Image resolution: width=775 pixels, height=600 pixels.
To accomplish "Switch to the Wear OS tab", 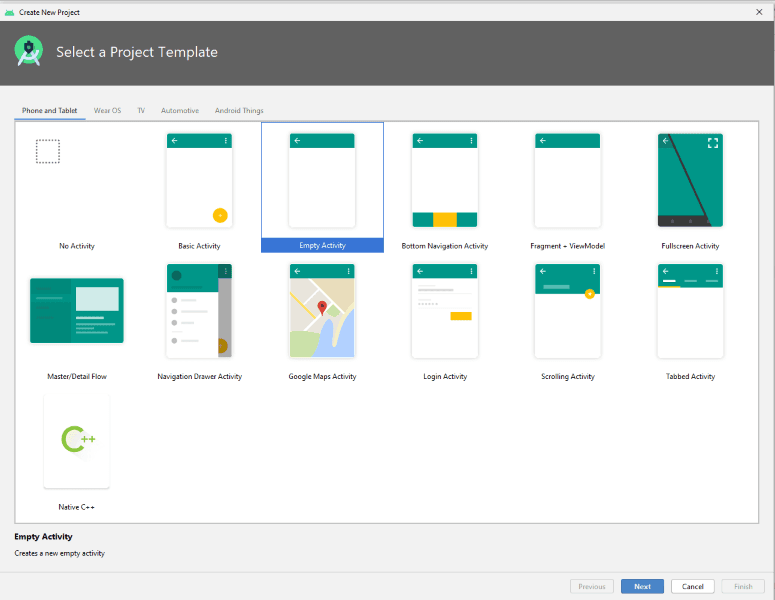I will 107,111.
